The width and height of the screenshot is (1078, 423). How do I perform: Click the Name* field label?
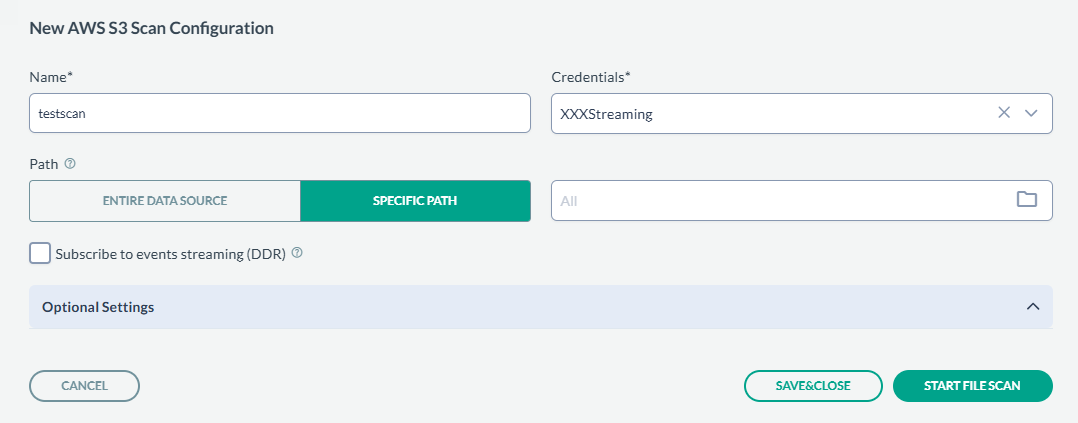pos(51,77)
